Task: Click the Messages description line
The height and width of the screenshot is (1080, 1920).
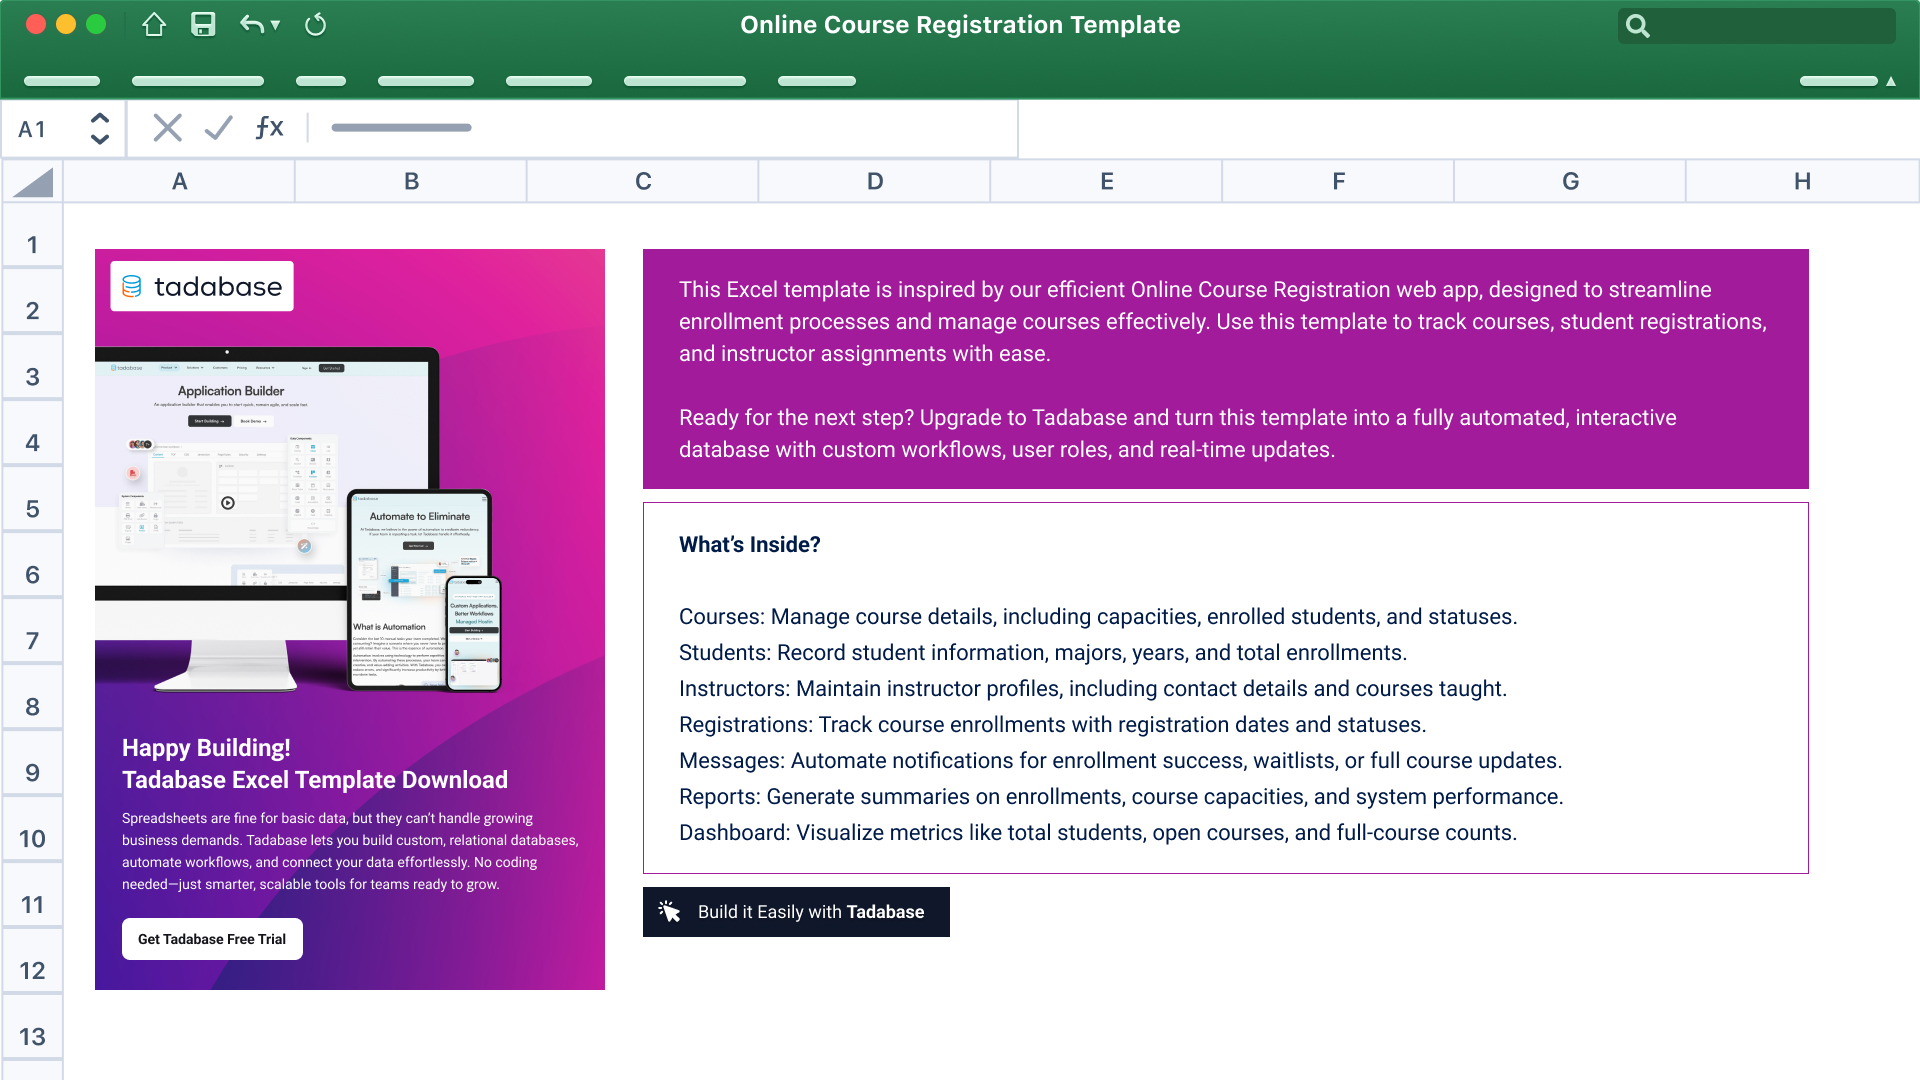Action: tap(1121, 761)
